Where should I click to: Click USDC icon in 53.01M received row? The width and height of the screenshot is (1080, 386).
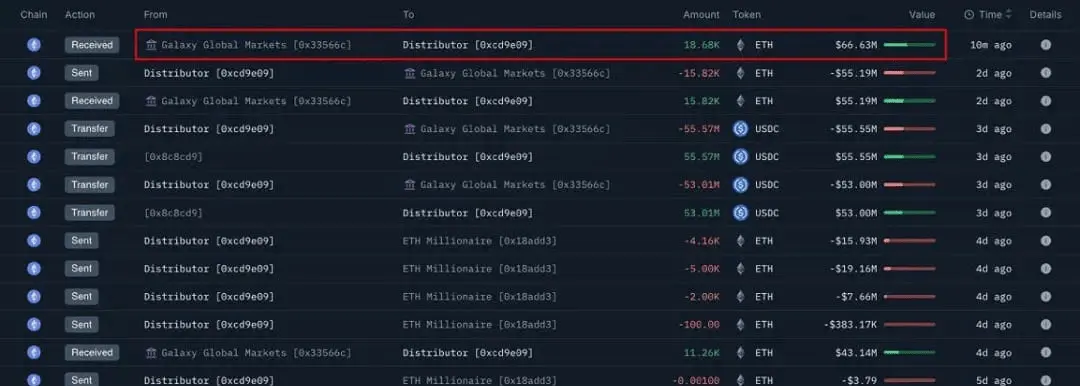(740, 212)
